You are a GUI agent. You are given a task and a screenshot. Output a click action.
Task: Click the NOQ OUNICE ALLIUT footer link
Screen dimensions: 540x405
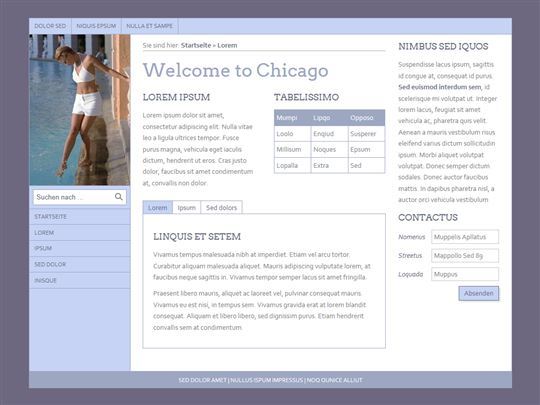pos(335,380)
